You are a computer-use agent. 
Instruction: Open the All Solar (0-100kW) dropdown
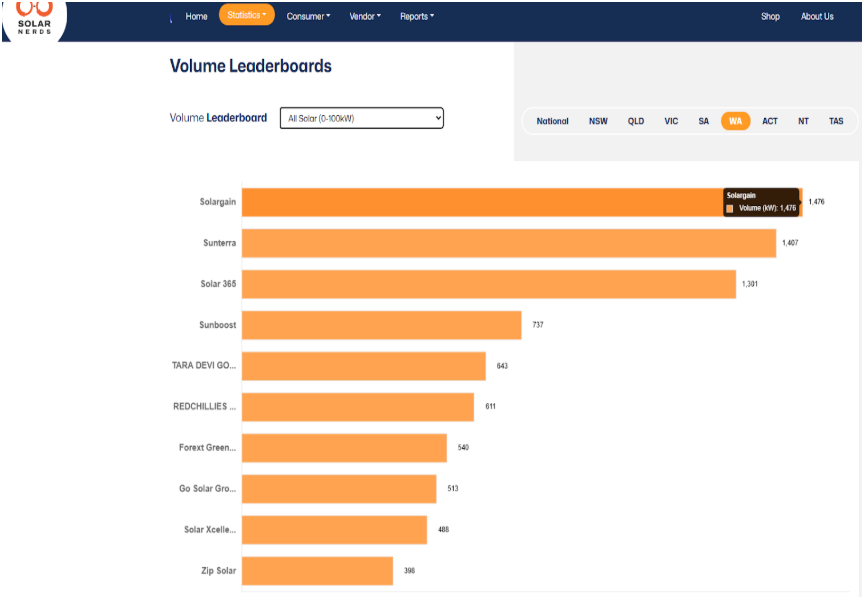tap(361, 118)
